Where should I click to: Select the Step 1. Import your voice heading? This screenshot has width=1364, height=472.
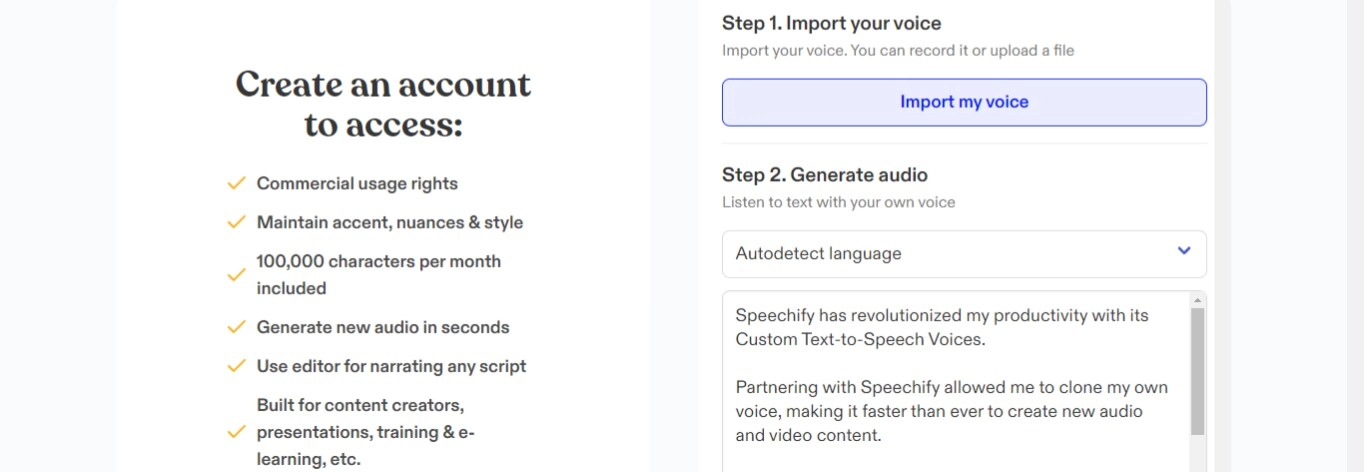[x=831, y=23]
